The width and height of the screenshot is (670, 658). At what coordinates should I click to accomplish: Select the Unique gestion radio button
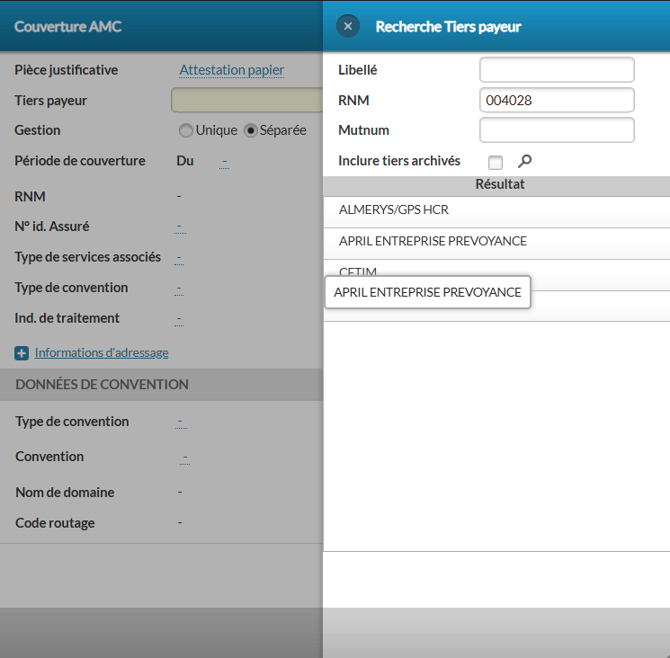pyautogui.click(x=186, y=131)
